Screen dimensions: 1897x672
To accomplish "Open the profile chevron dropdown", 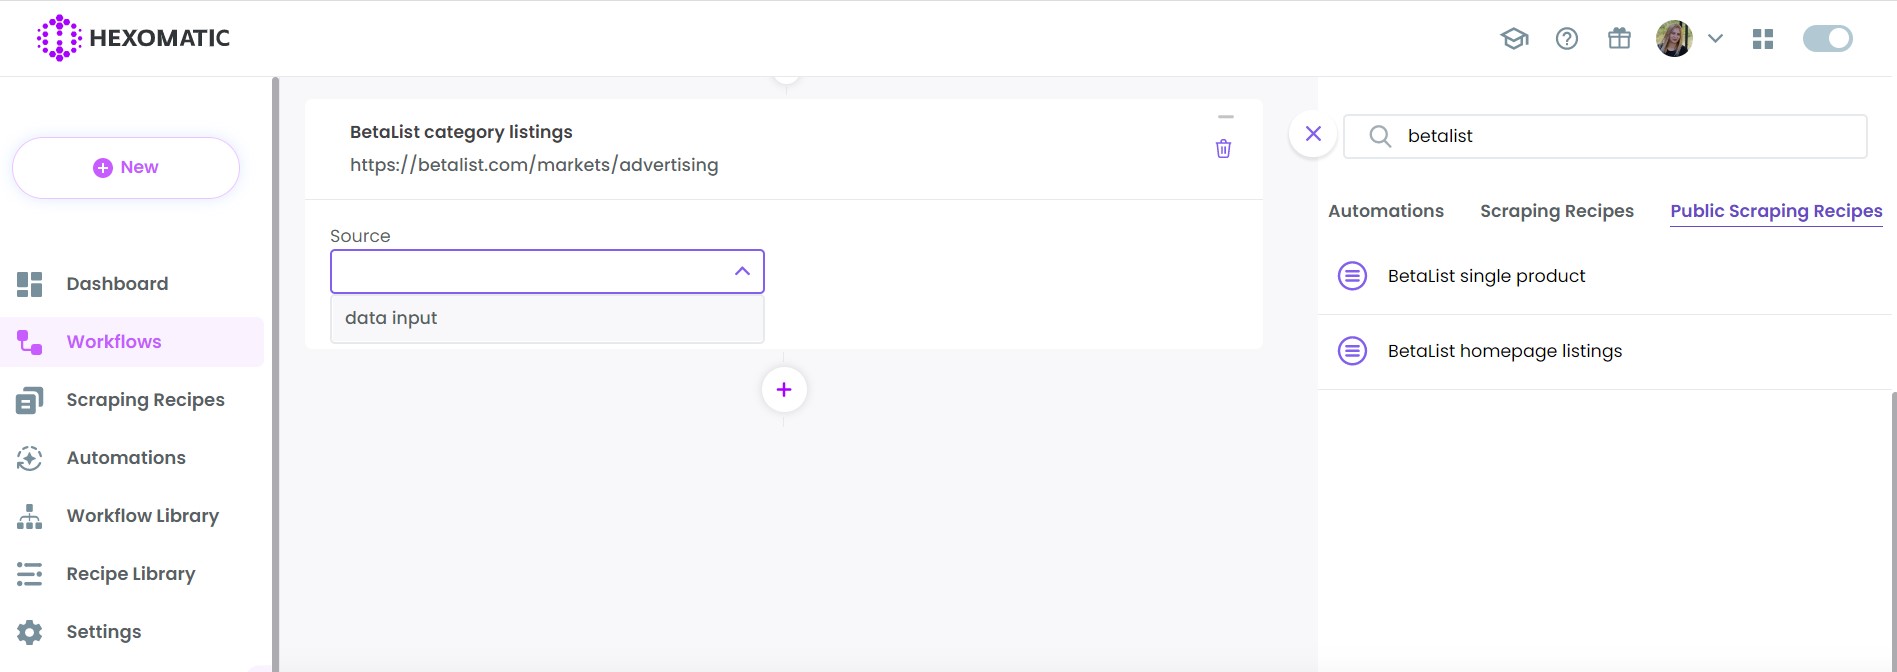I will (1716, 38).
